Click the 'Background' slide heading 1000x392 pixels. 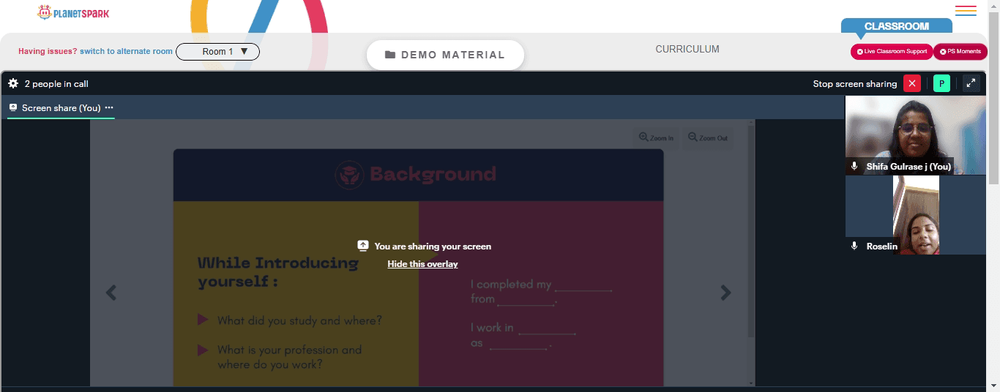coord(432,174)
